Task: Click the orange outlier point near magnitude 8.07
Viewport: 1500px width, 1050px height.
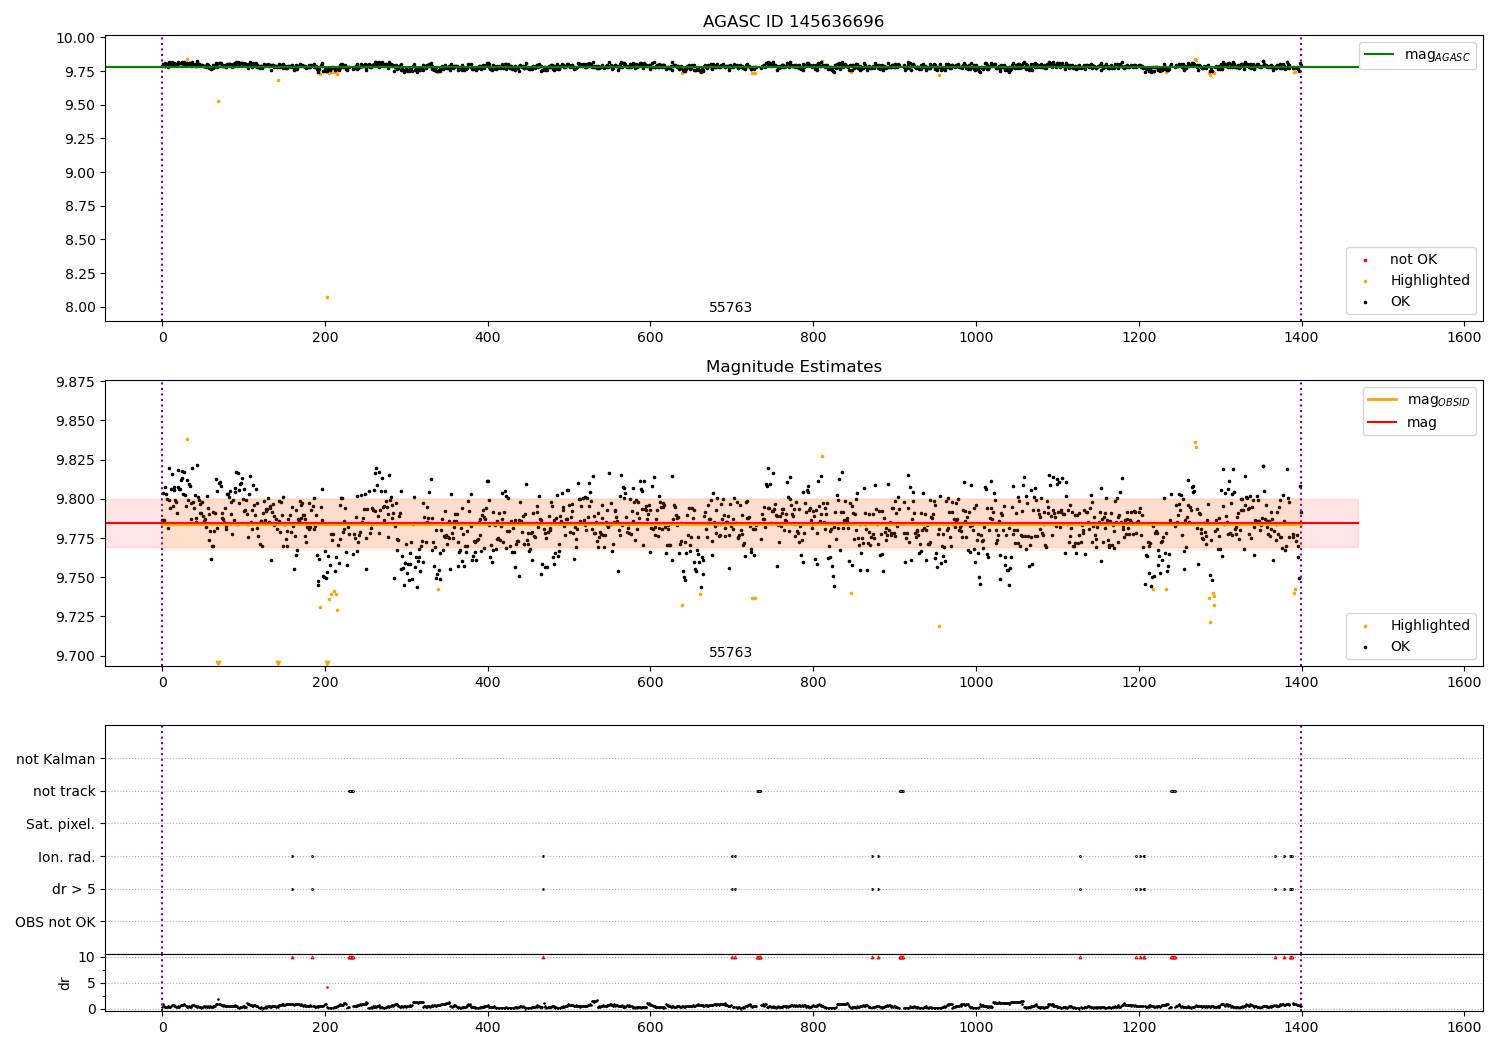Action: point(327,297)
